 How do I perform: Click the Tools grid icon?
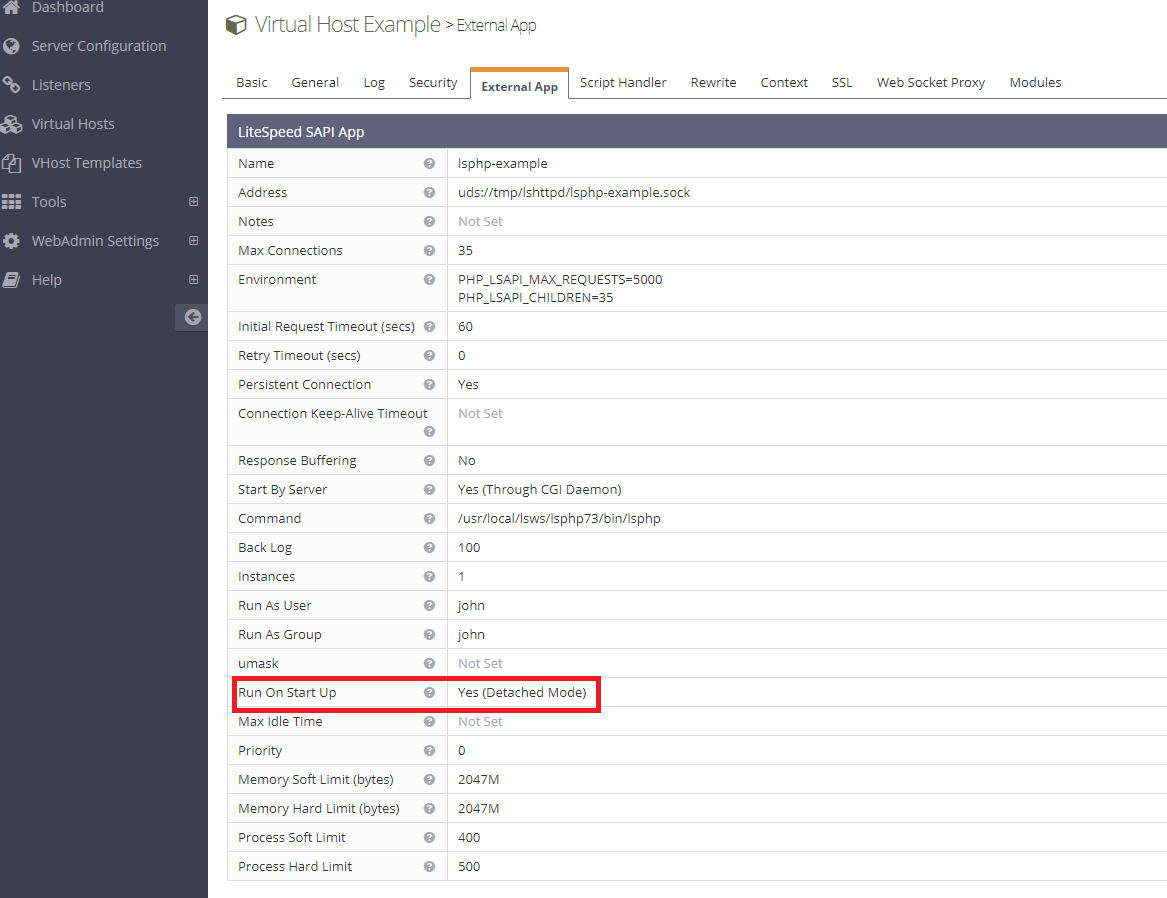(x=11, y=202)
